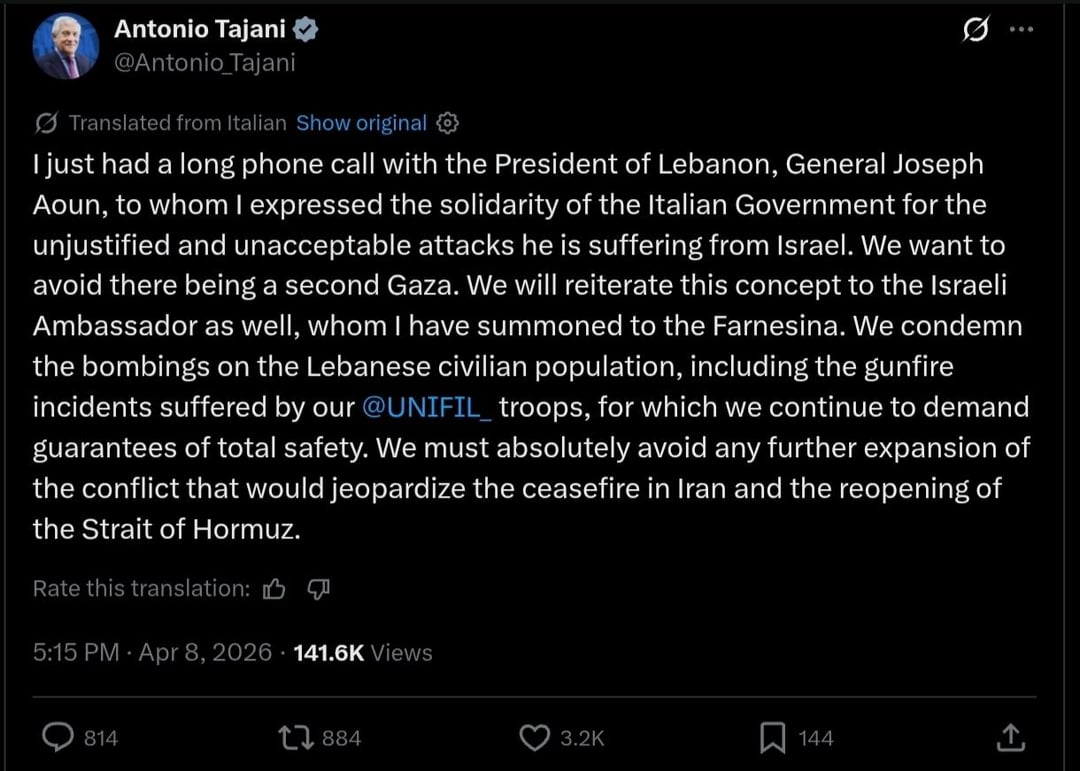The width and height of the screenshot is (1080, 771).
Task: Click Show original link
Action: pos(361,123)
